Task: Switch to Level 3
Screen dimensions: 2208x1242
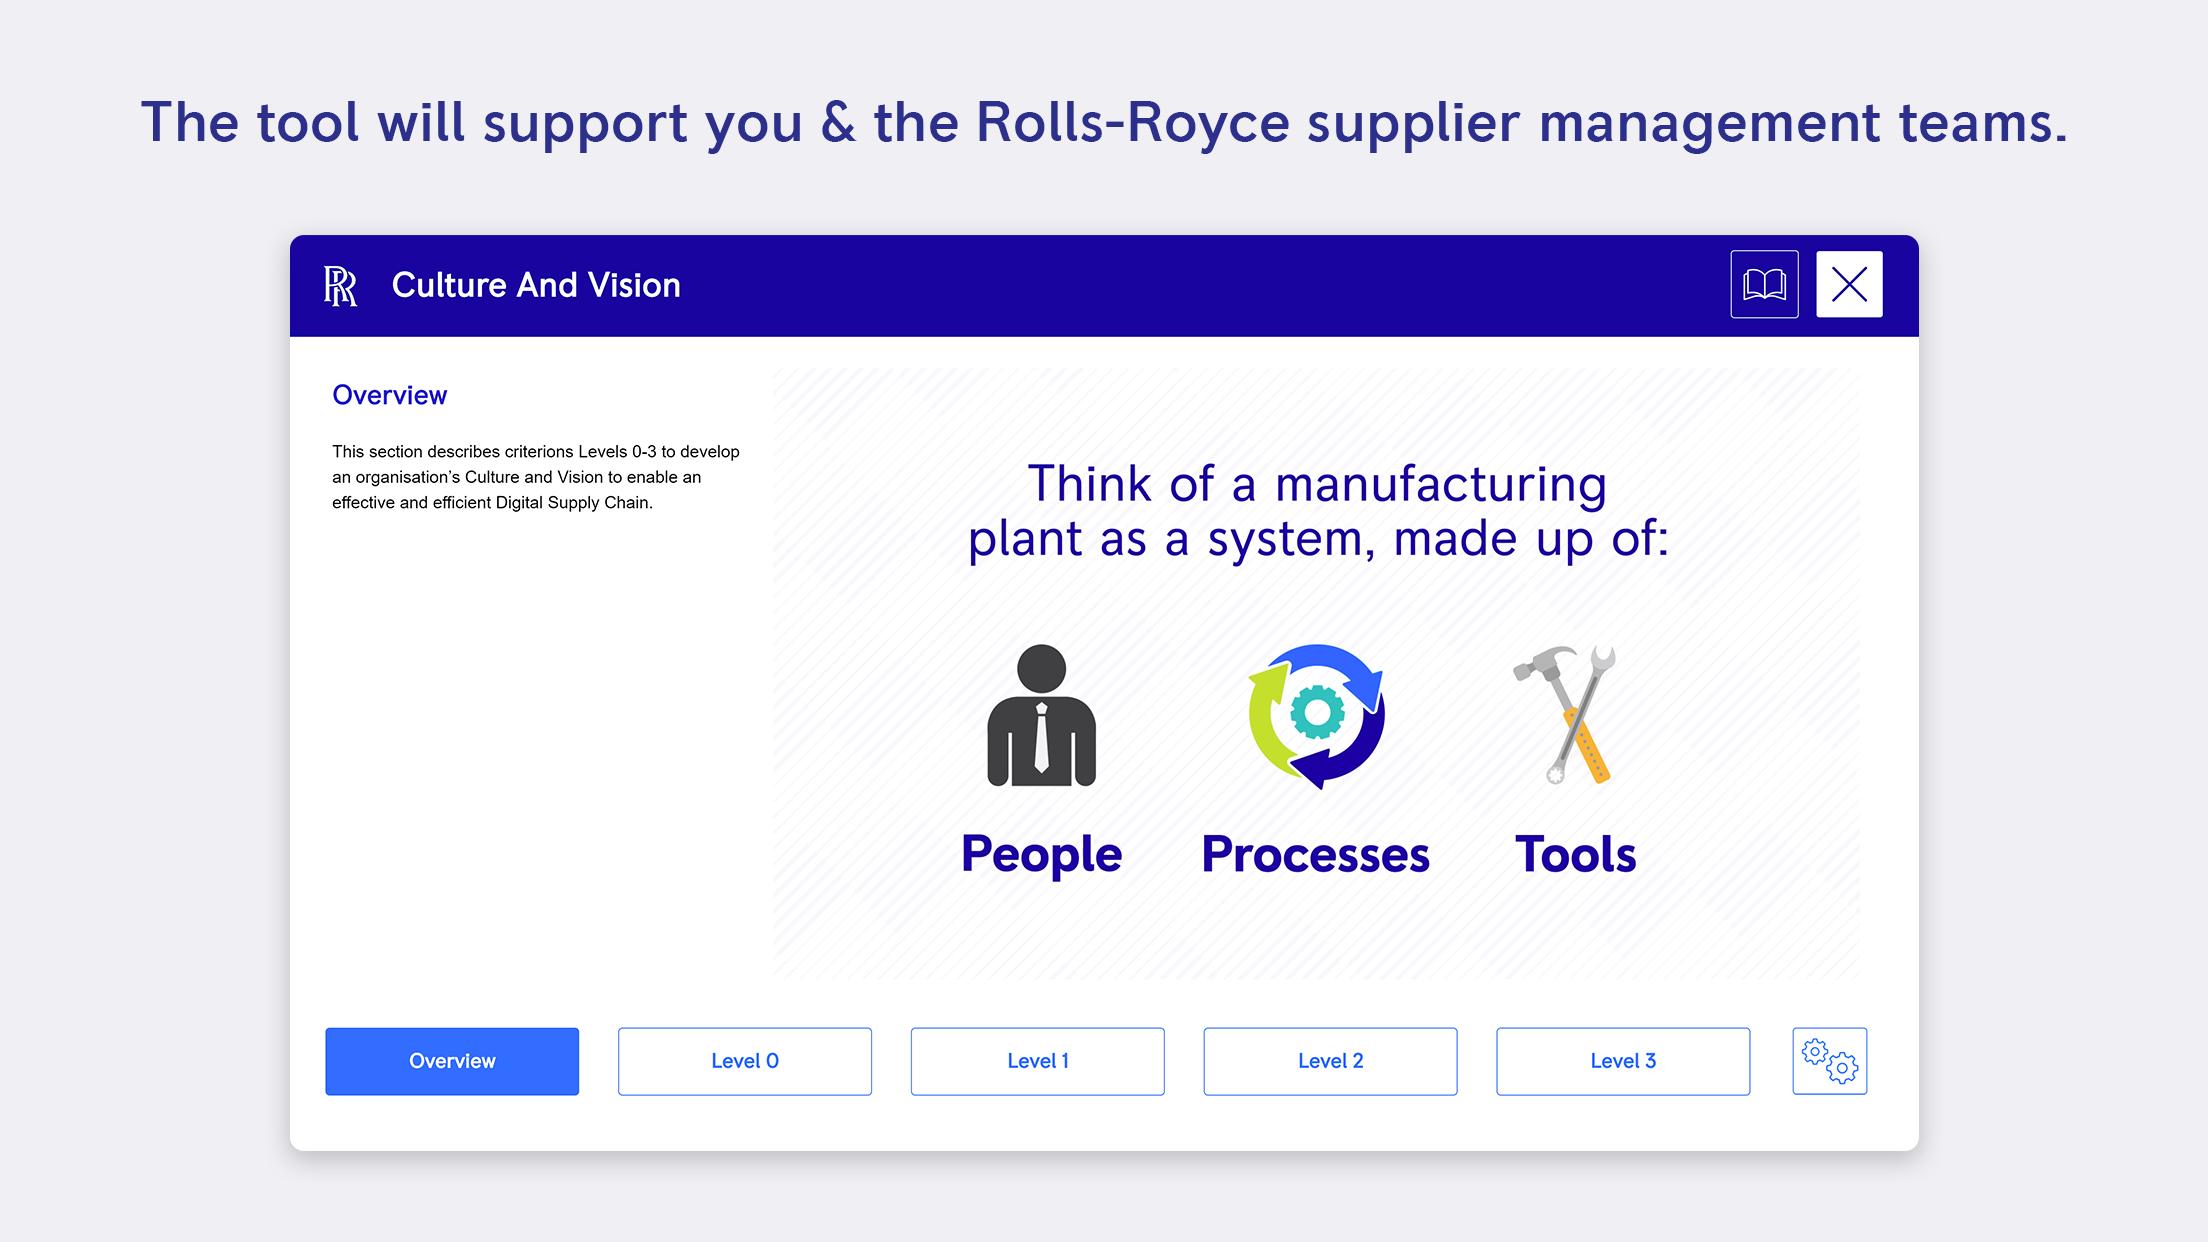Action: [x=1623, y=1061]
